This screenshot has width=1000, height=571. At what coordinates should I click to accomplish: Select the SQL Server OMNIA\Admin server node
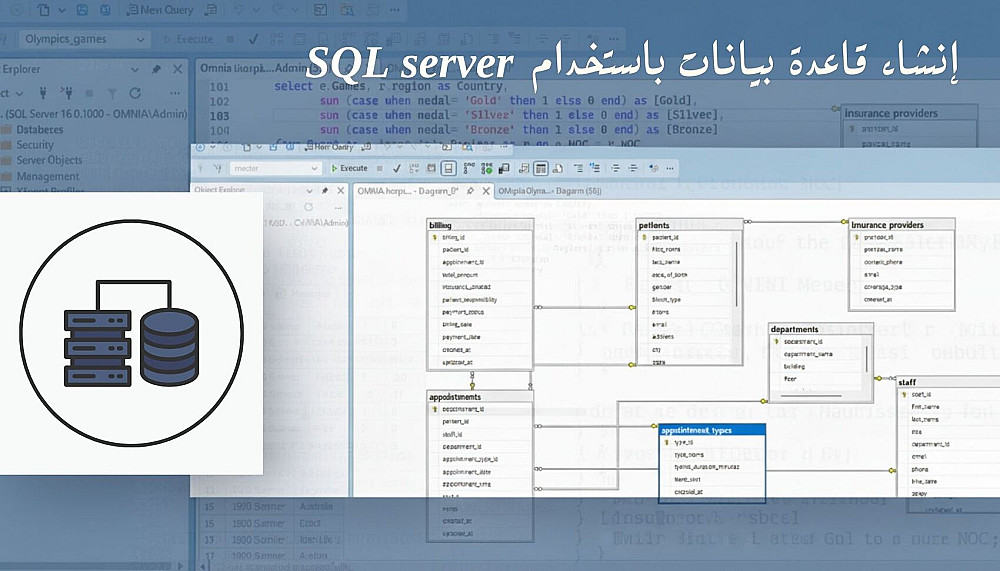(95, 114)
